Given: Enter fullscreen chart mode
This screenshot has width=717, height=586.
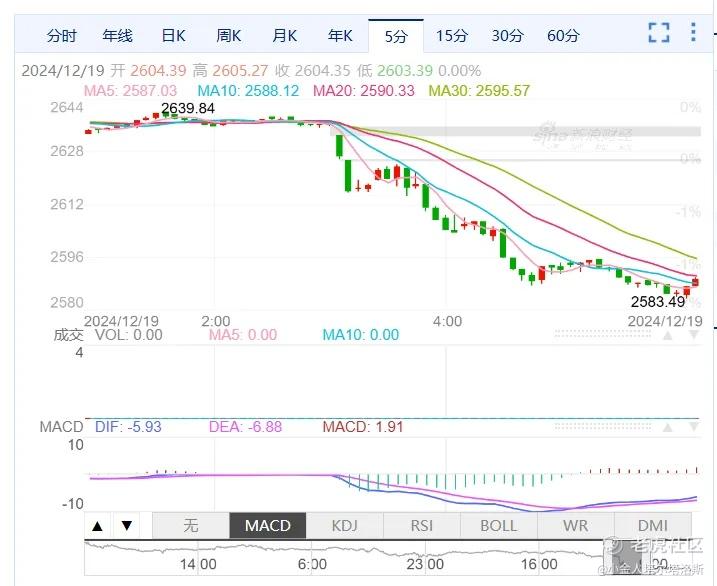Looking at the screenshot, I should click(x=659, y=32).
